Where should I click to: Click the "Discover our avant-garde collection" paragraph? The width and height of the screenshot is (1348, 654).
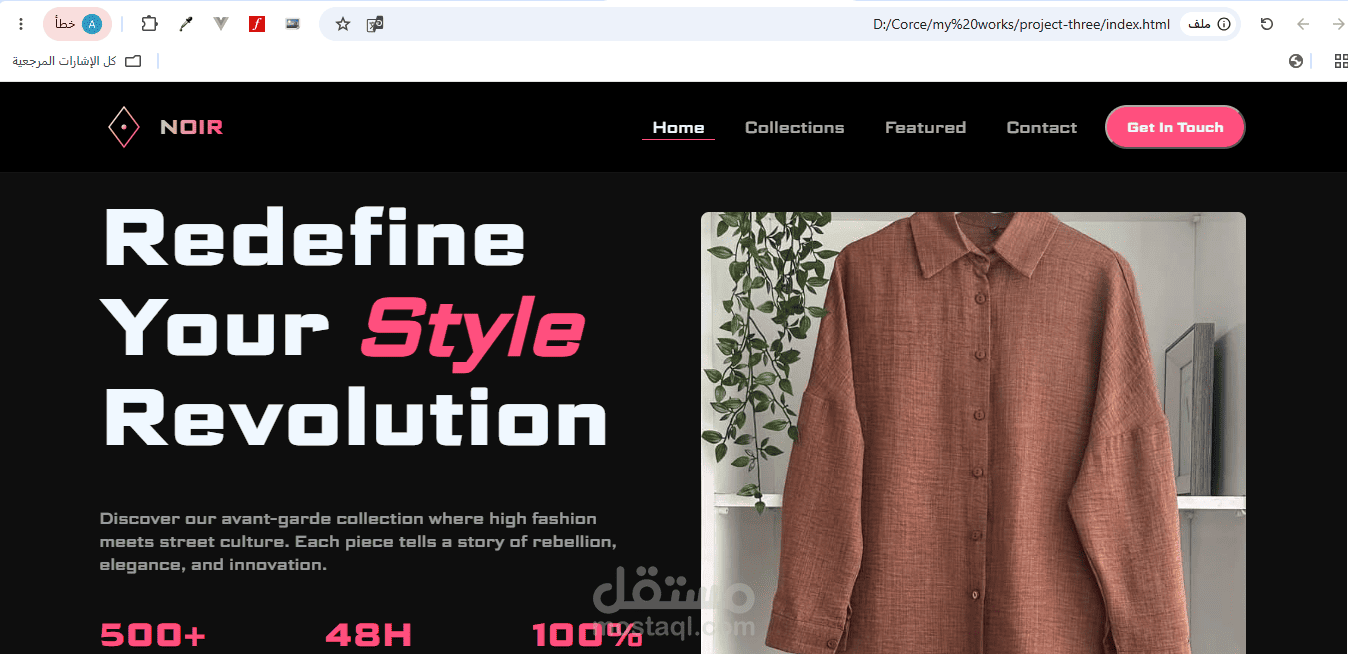(358, 542)
